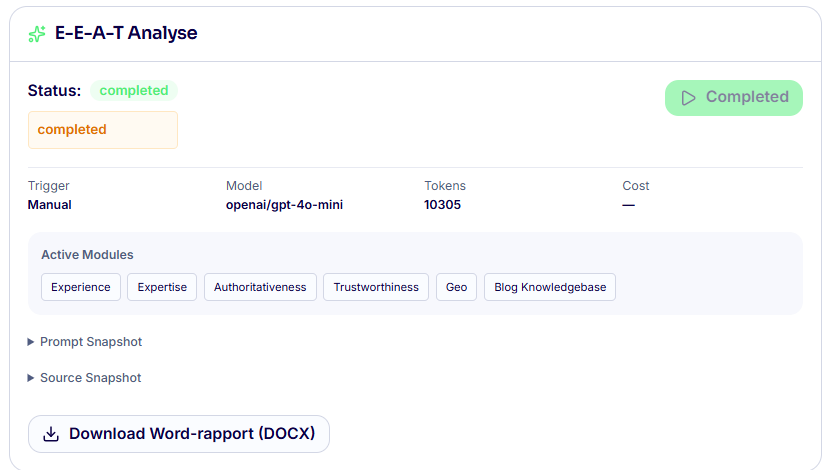Expand the Prompt Snapshot section
The height and width of the screenshot is (470, 832).
pyautogui.click(x=85, y=342)
